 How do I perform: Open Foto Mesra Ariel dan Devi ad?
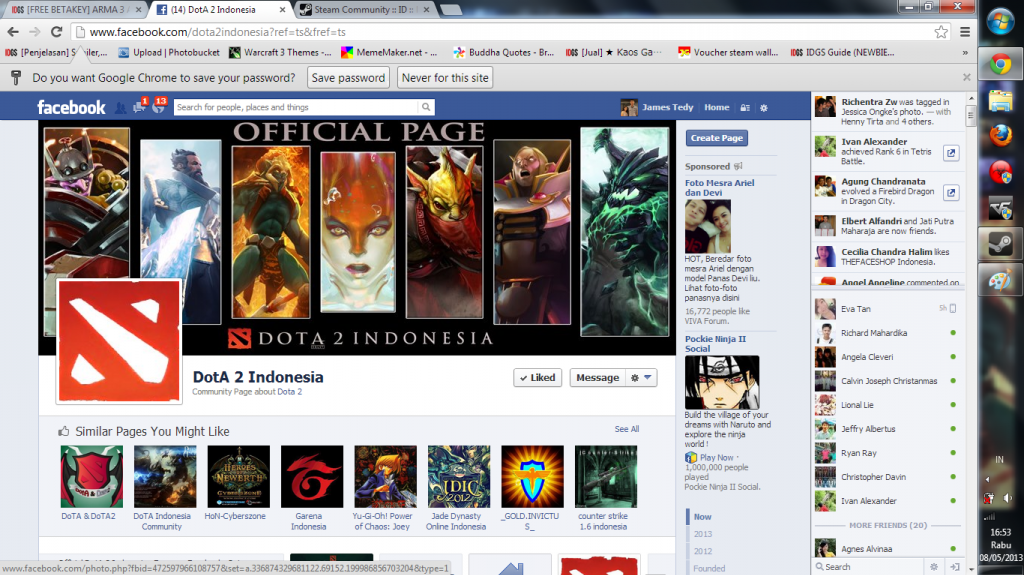[719, 188]
